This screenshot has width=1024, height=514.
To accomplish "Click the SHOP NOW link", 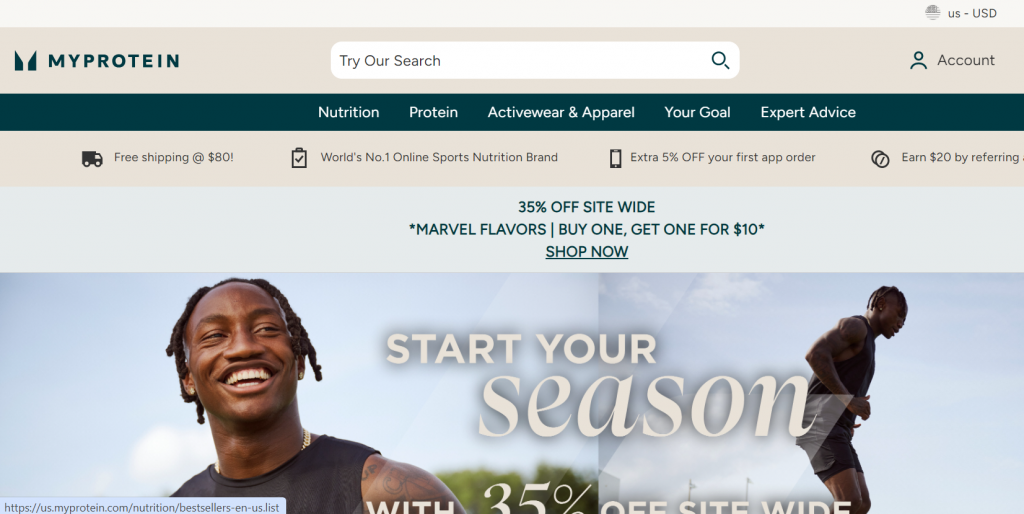I will pyautogui.click(x=586, y=251).
